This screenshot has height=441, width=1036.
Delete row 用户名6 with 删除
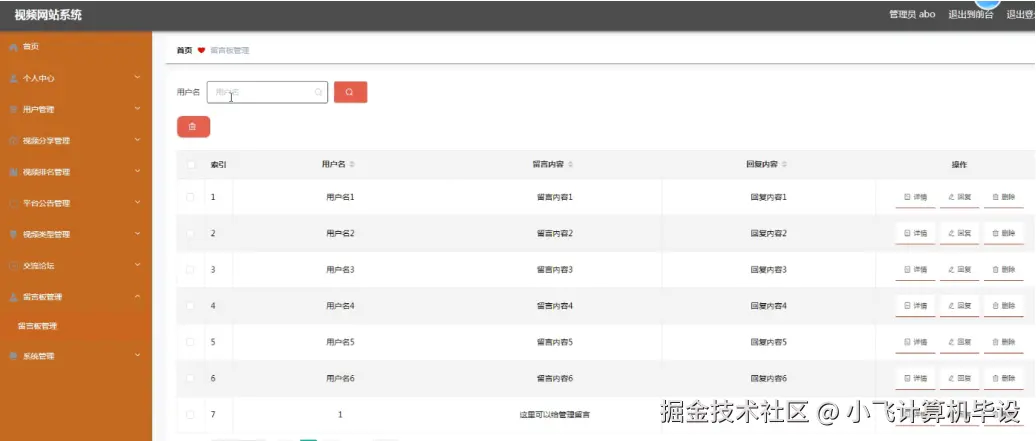point(1004,378)
